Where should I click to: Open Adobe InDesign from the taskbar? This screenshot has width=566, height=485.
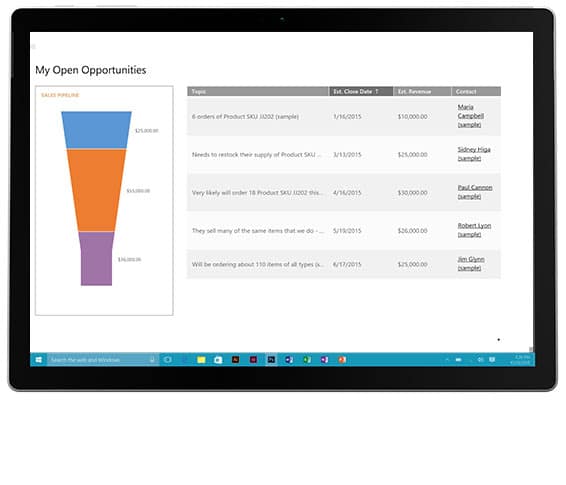point(253,360)
